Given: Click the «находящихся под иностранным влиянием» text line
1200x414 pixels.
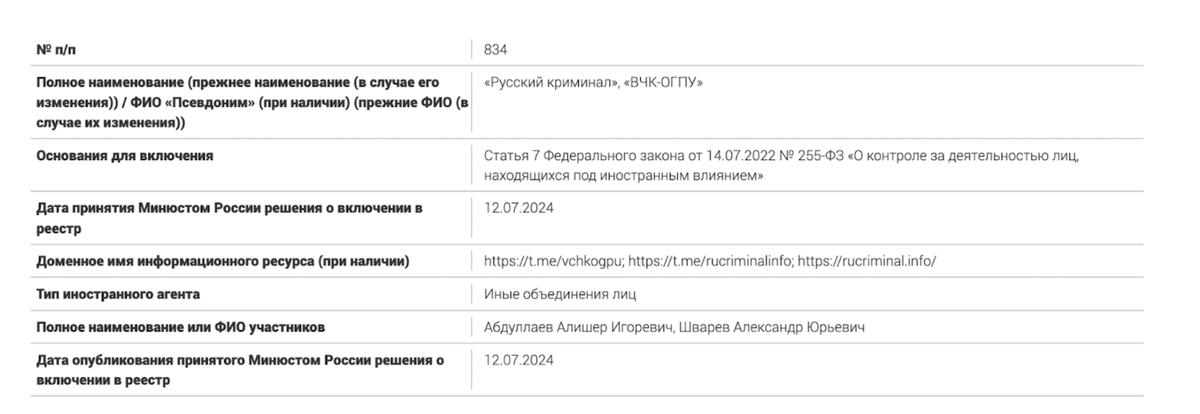Looking at the screenshot, I should tap(623, 175).
